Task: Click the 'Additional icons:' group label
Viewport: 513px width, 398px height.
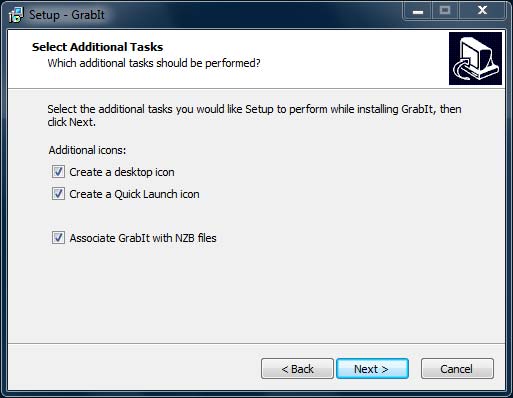Action: [x=87, y=150]
